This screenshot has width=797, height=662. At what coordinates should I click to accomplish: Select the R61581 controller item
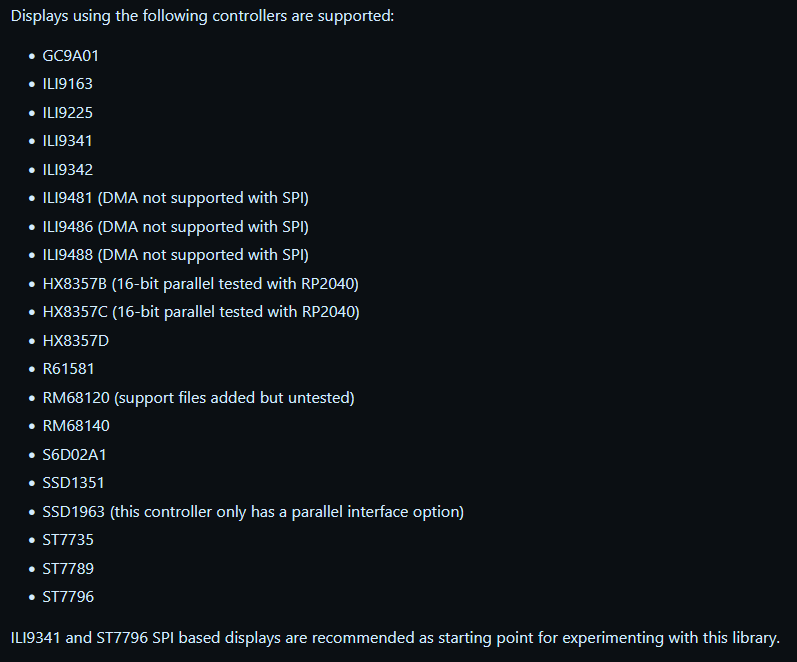69,369
